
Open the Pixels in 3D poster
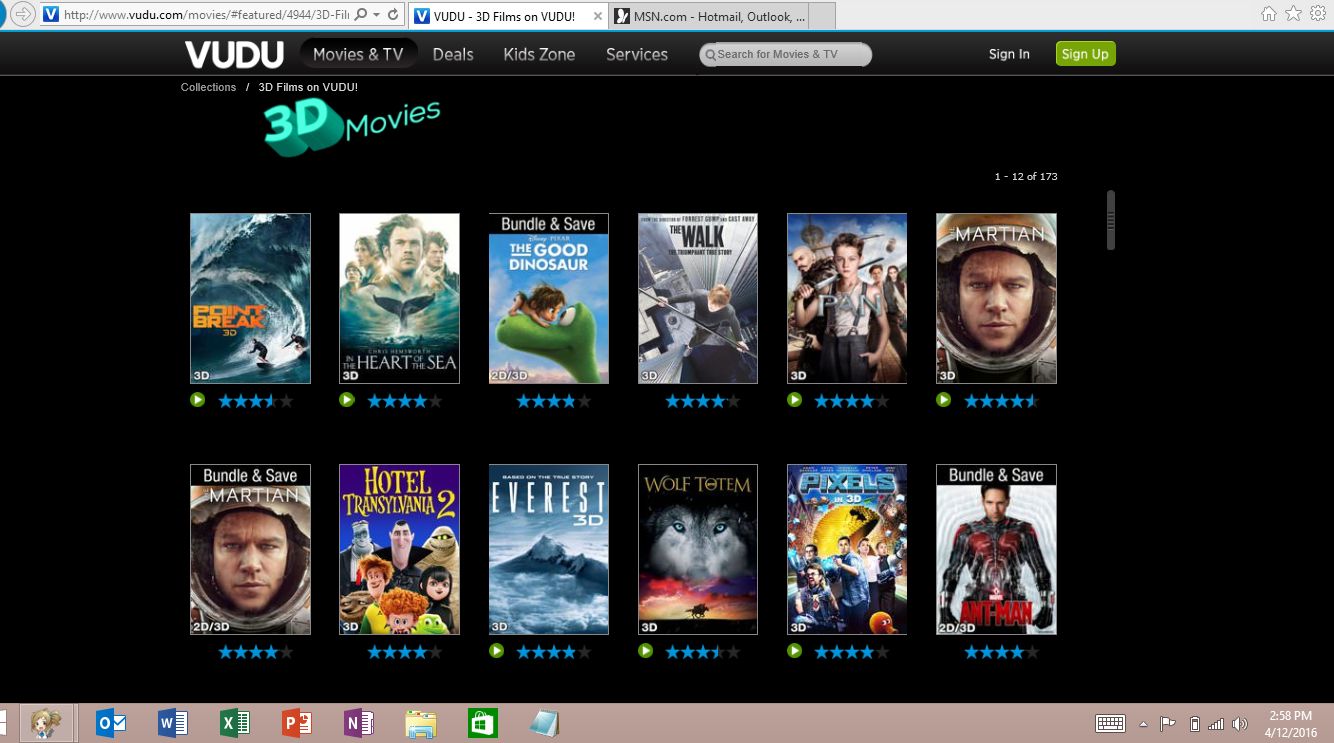(847, 549)
